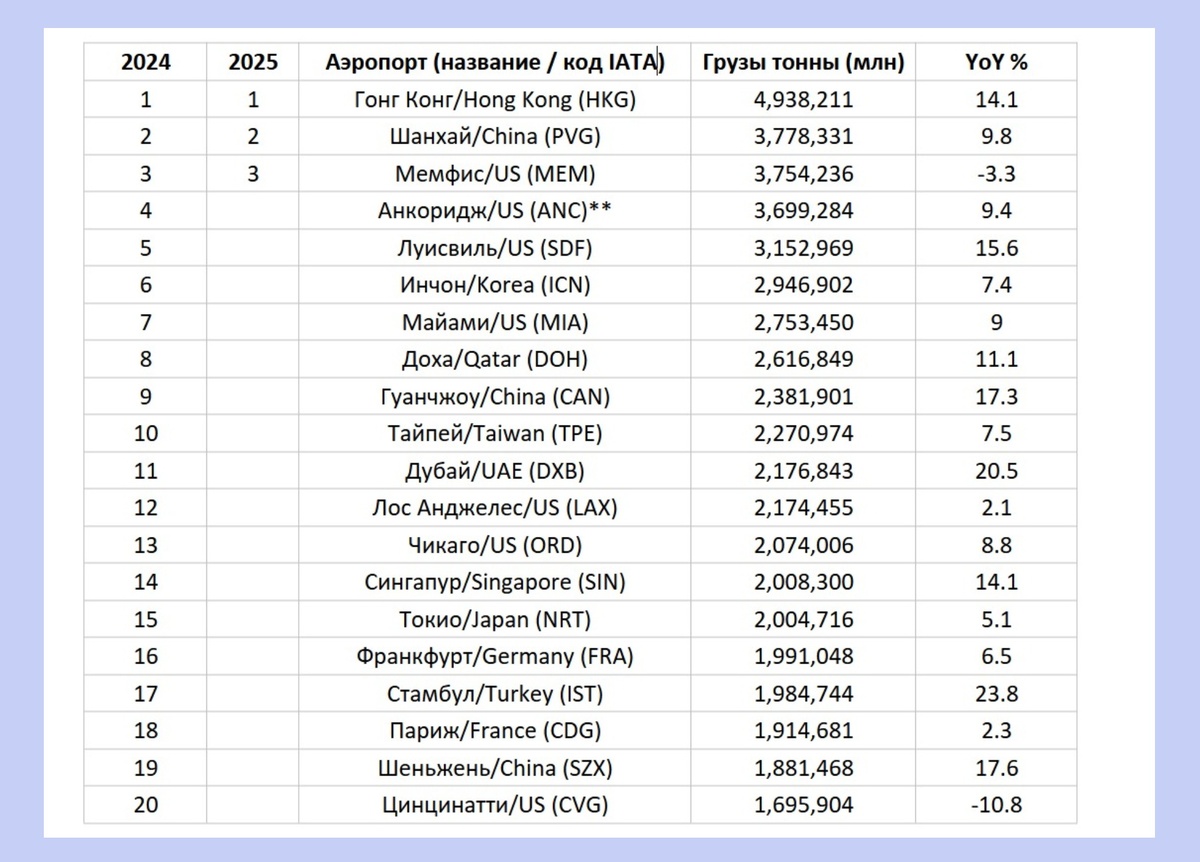
Task: Click the 23.8 YoY cell for Istanbul
Action: coord(997,693)
